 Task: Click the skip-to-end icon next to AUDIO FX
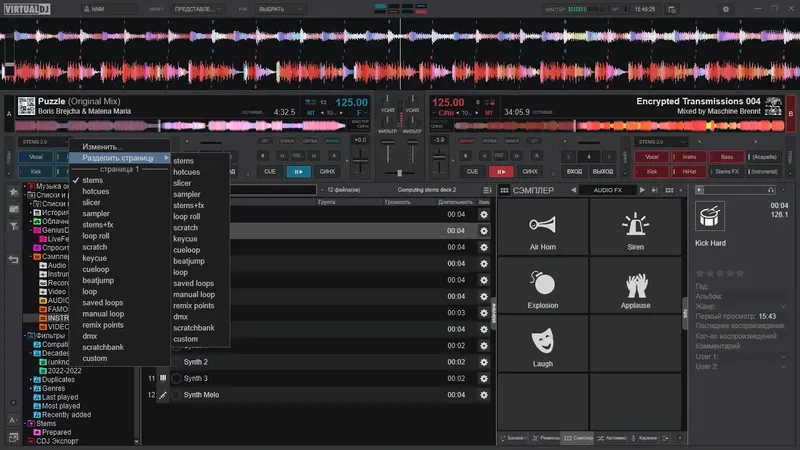655,190
